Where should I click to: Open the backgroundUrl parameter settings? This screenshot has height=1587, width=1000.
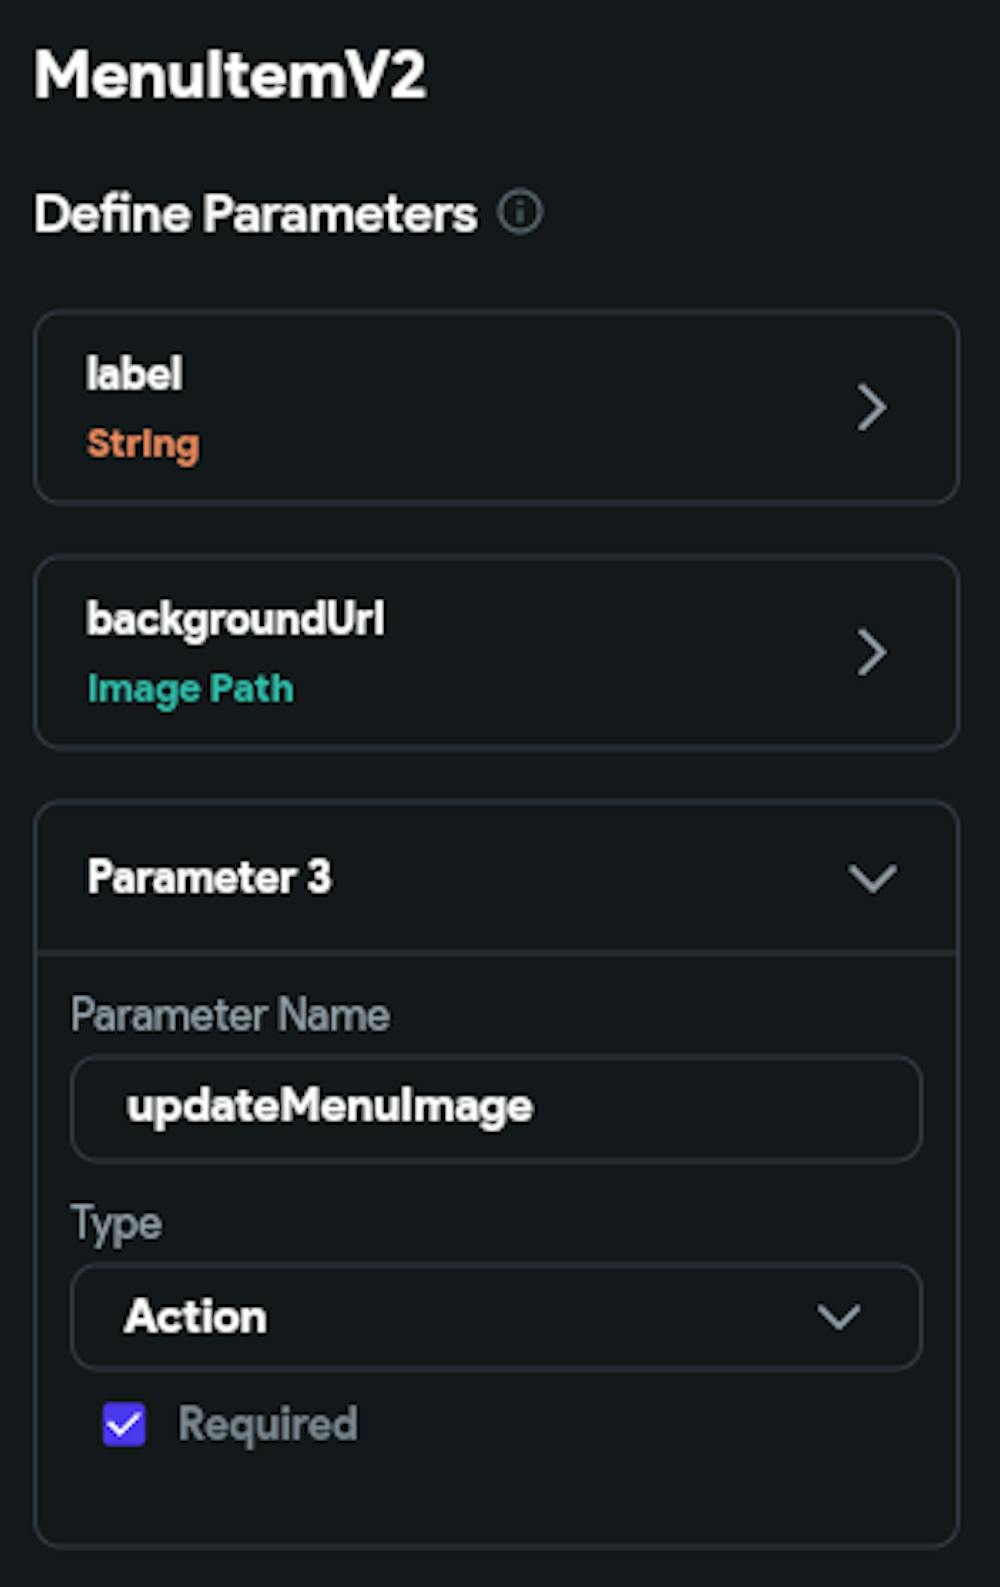pyautogui.click(x=497, y=652)
